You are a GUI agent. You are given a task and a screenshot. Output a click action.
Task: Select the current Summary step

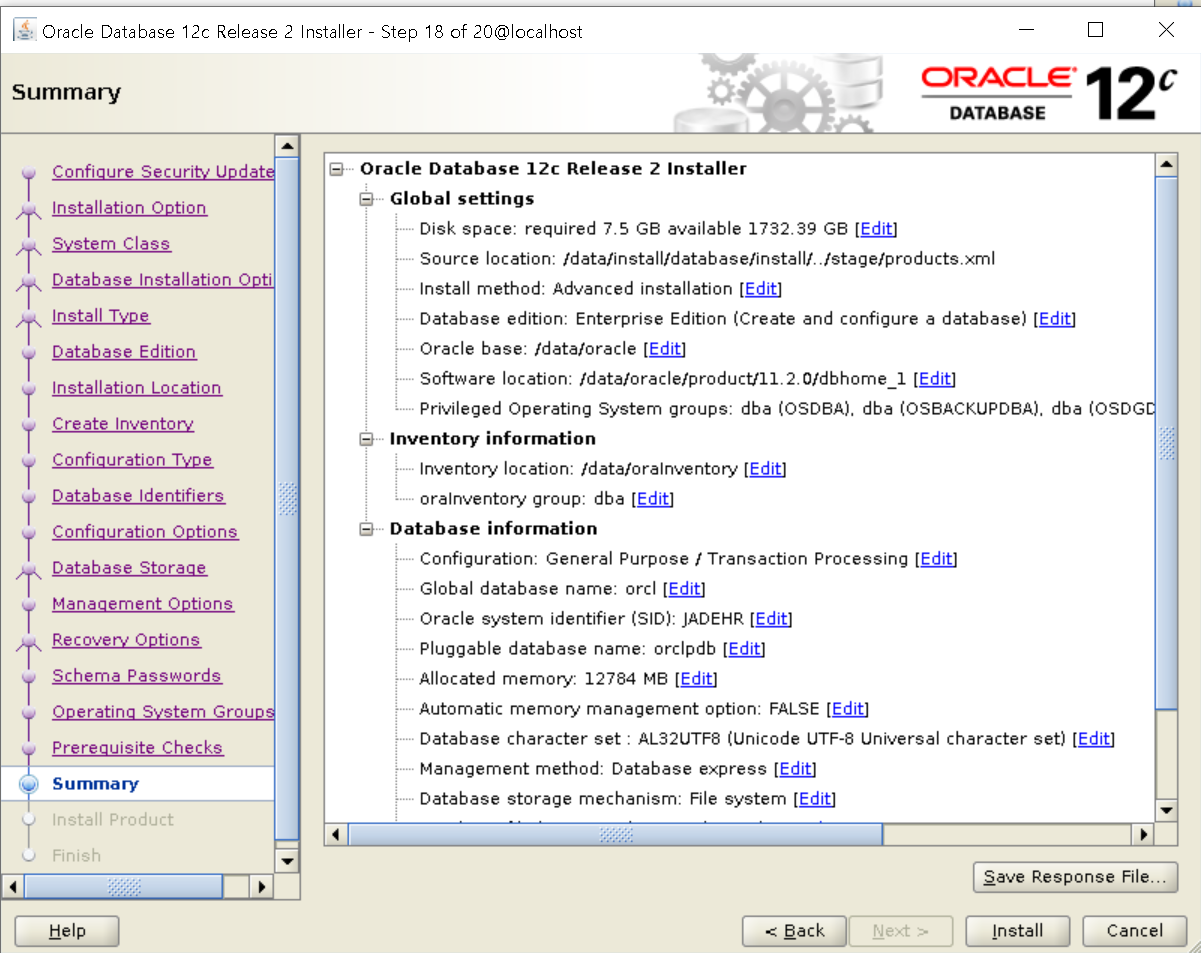pos(95,784)
